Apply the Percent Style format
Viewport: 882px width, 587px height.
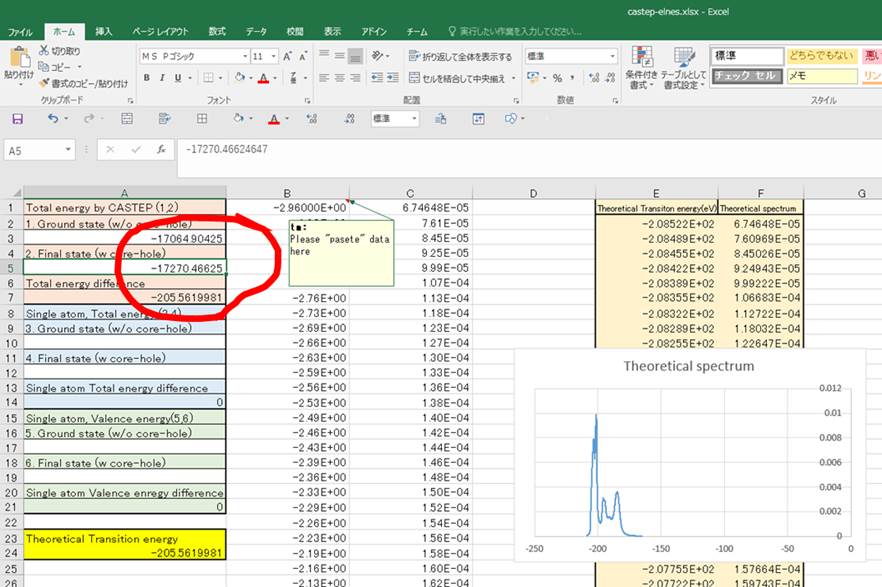pyautogui.click(x=557, y=78)
